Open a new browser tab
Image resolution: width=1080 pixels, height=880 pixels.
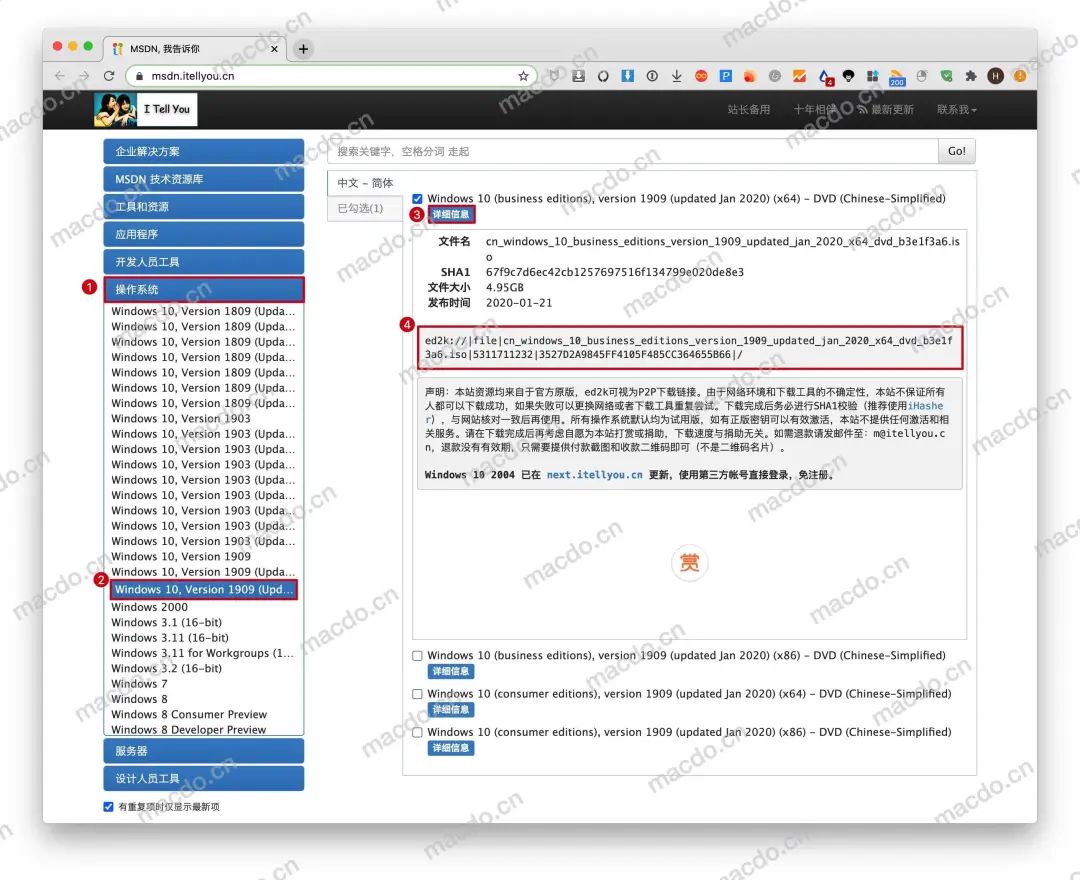(303, 49)
